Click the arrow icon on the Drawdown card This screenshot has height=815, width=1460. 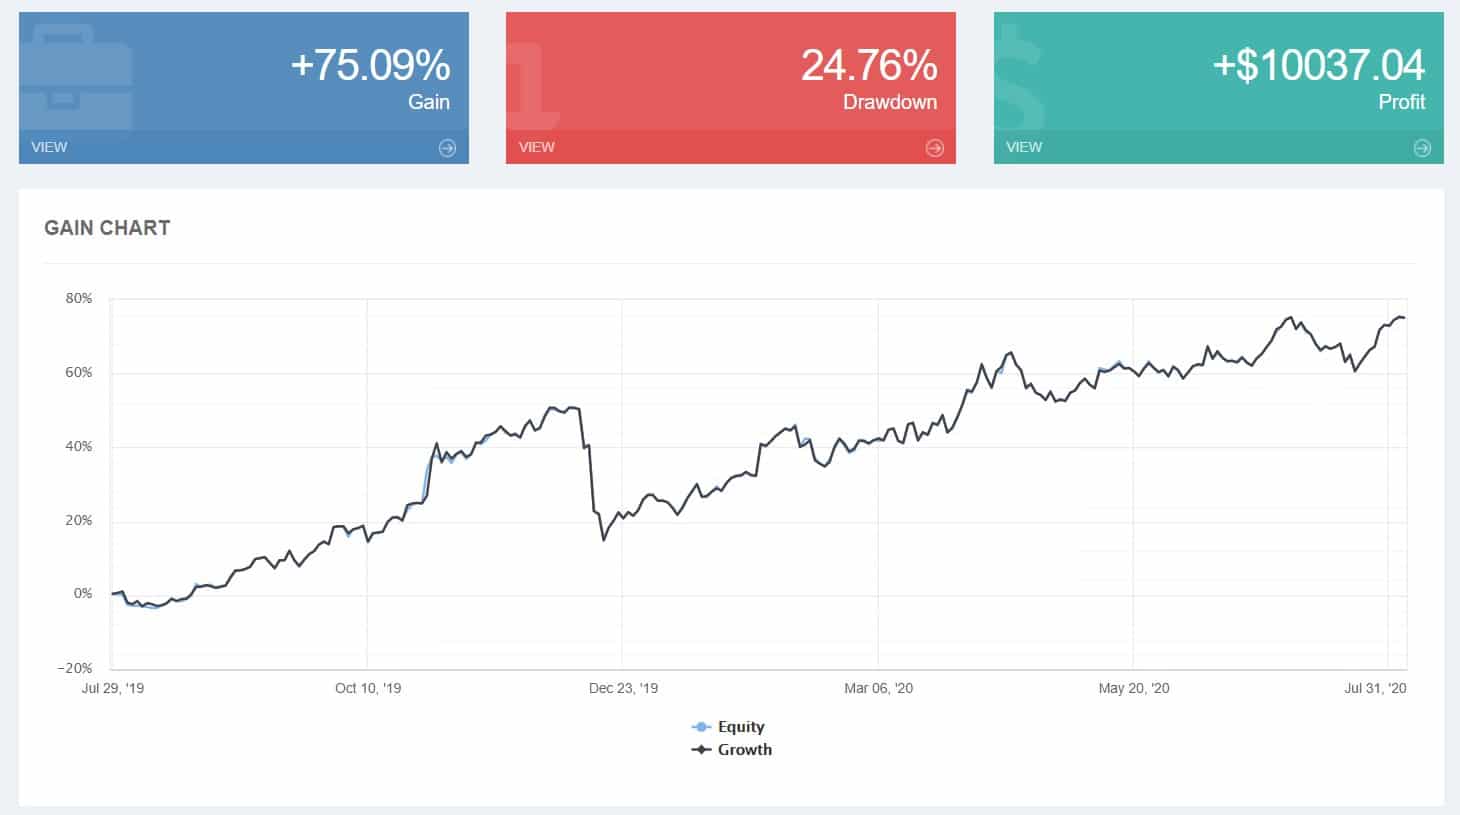[x=934, y=147]
